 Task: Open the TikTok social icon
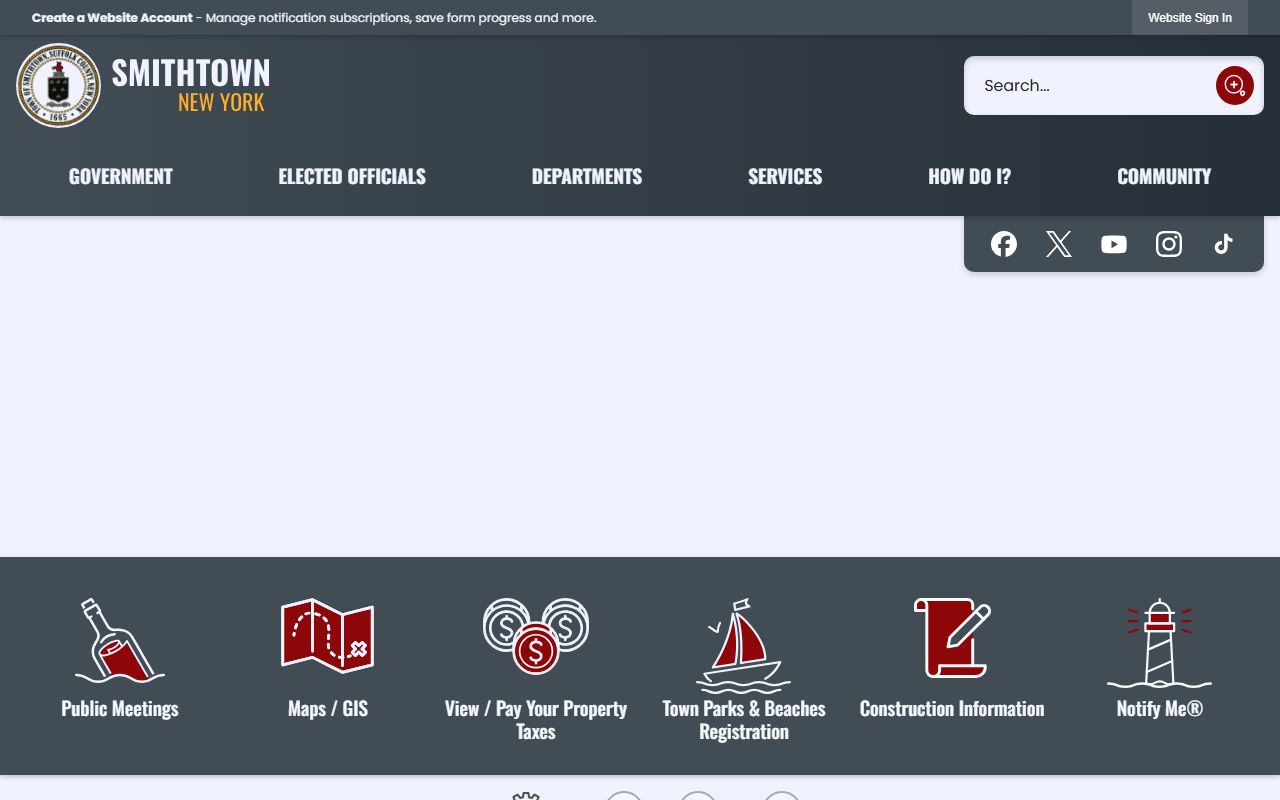click(x=1224, y=244)
